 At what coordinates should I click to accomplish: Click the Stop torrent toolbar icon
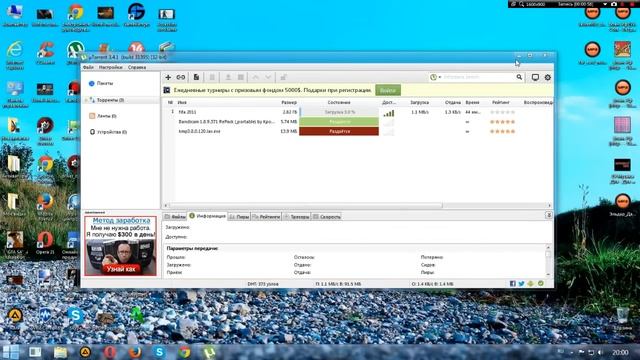pyautogui.click(x=241, y=77)
